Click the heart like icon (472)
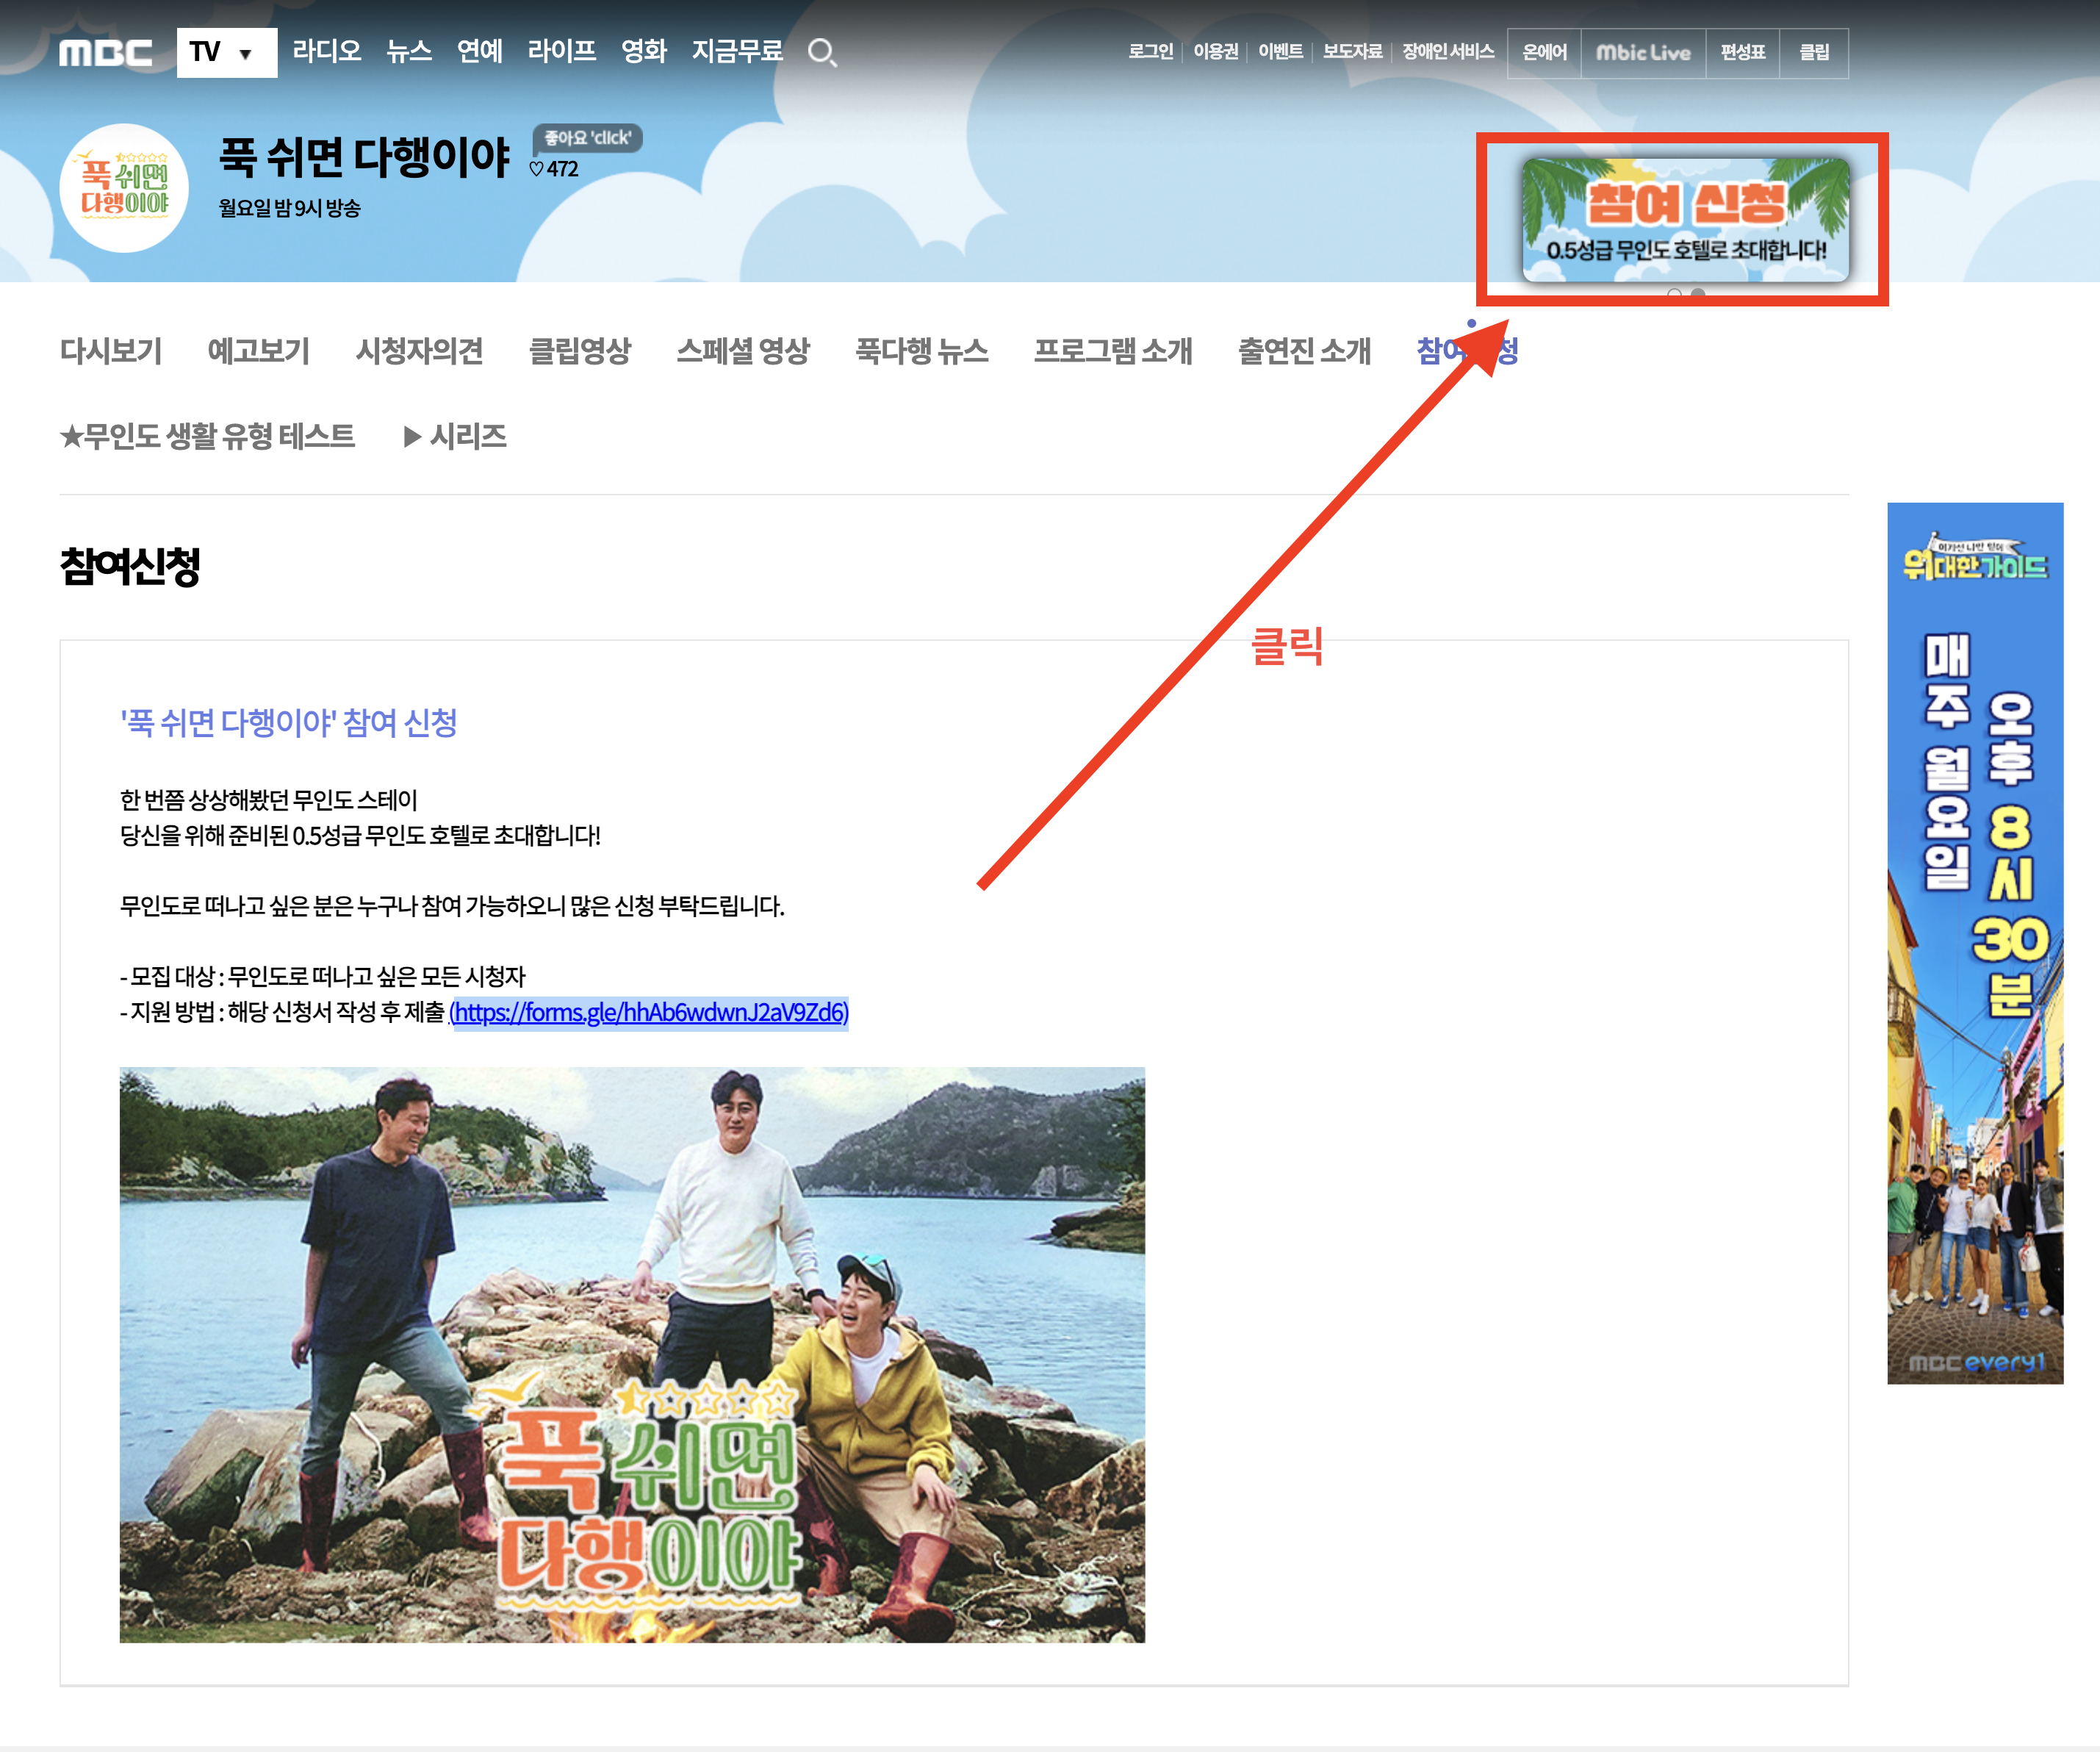2100x1752 pixels. point(537,169)
